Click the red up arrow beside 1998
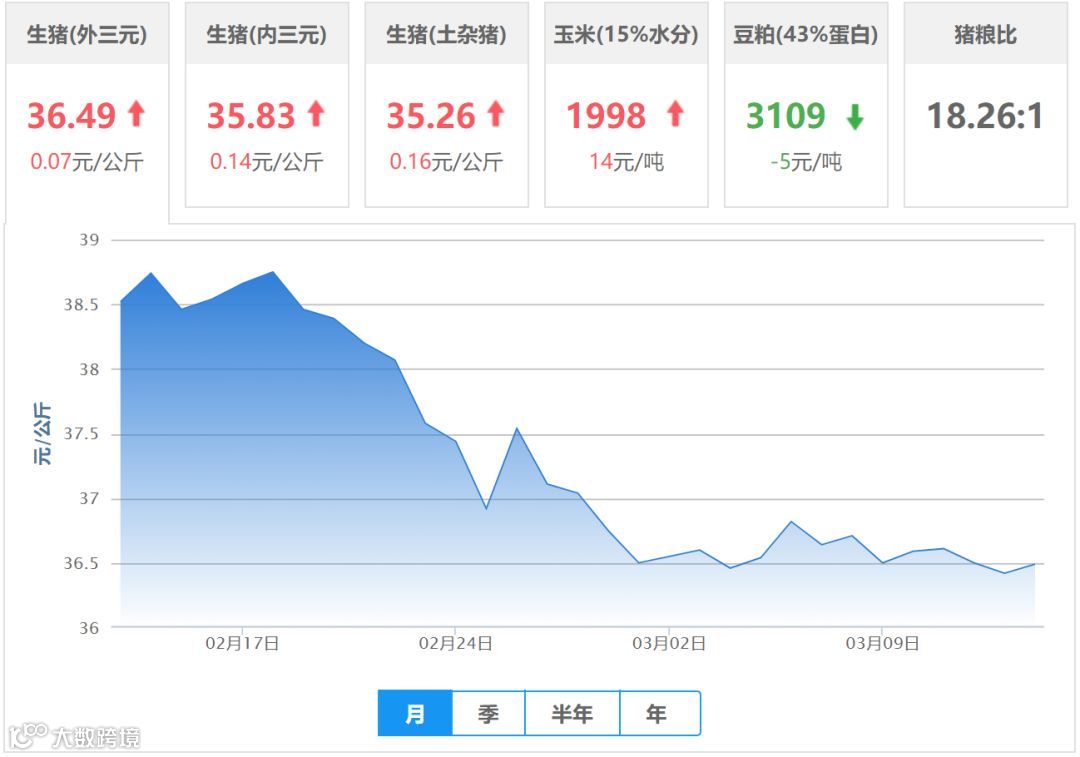 (676, 114)
